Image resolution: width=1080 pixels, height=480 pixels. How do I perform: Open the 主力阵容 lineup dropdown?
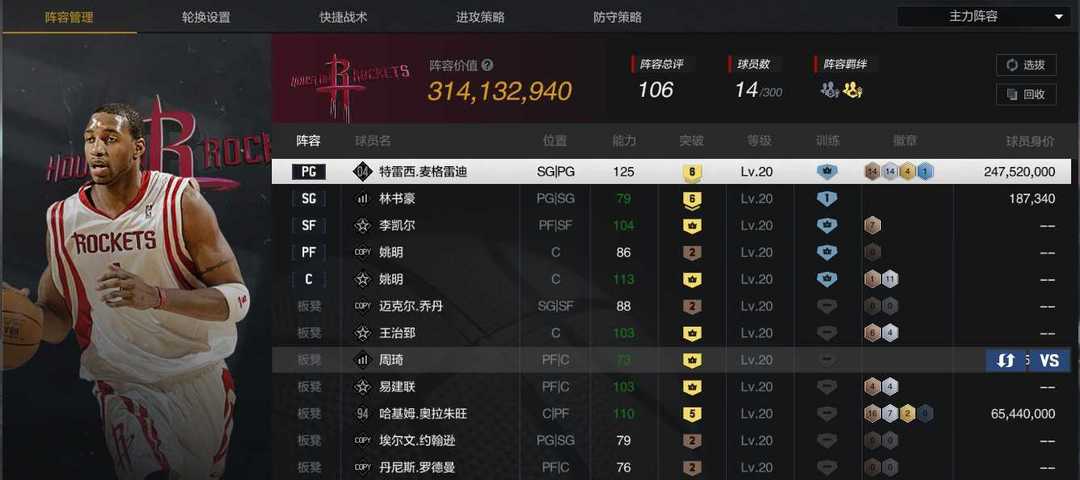pyautogui.click(x=984, y=17)
